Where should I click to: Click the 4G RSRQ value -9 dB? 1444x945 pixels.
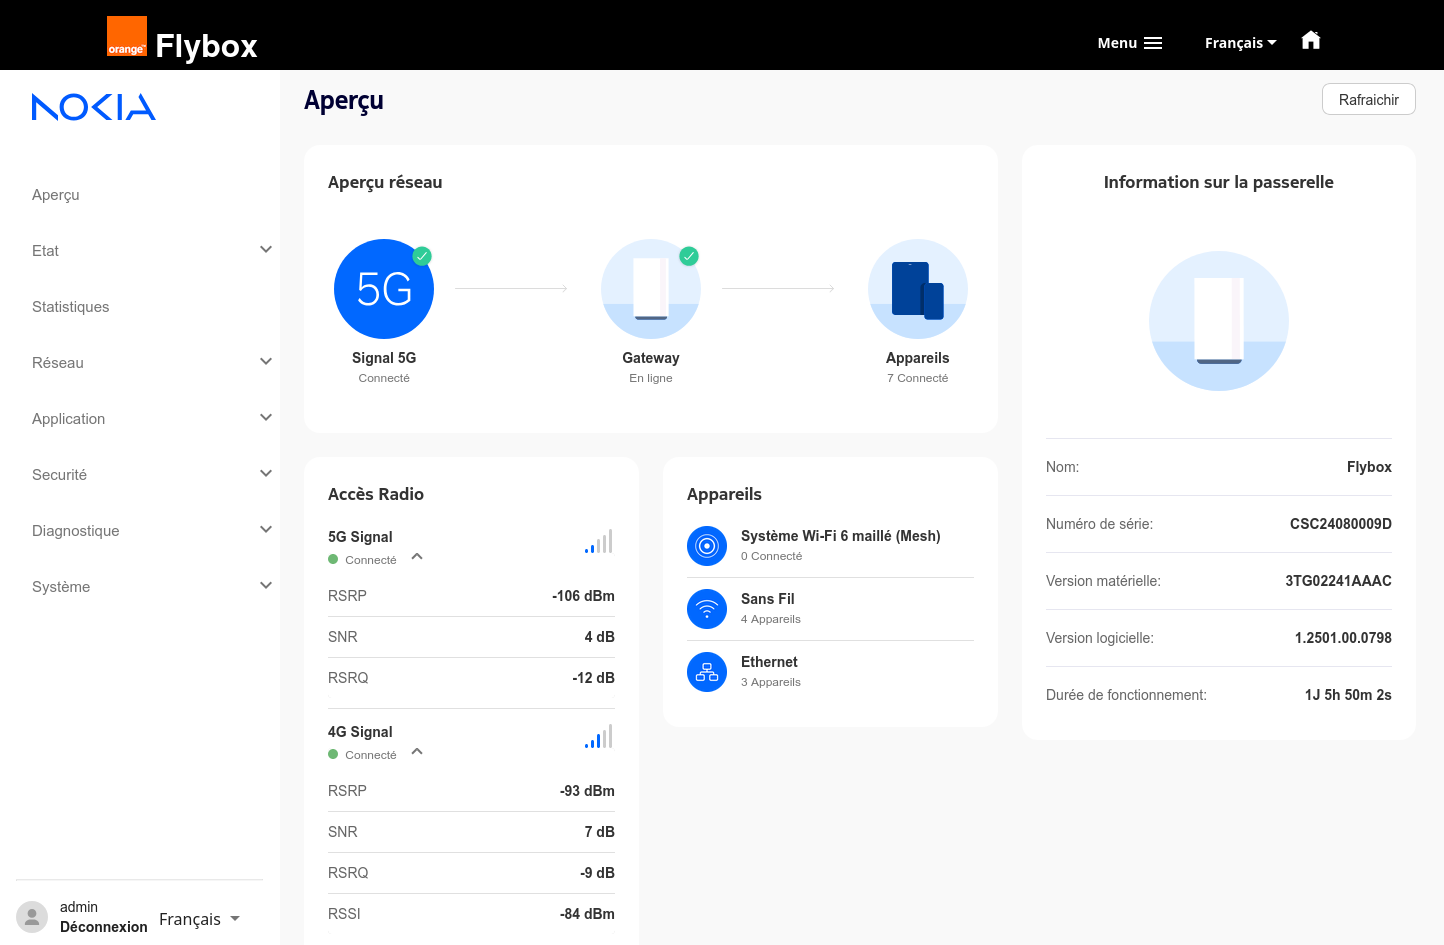597,873
